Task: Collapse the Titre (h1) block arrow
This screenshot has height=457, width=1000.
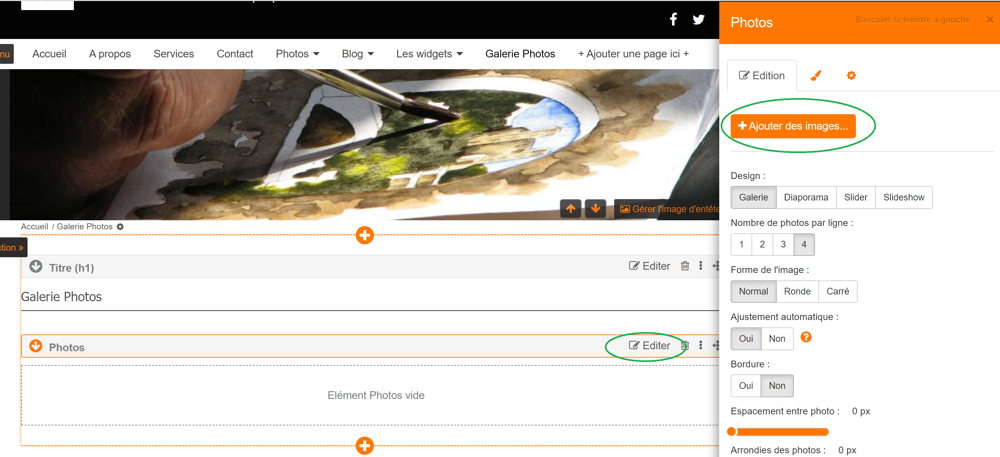Action: [36, 267]
